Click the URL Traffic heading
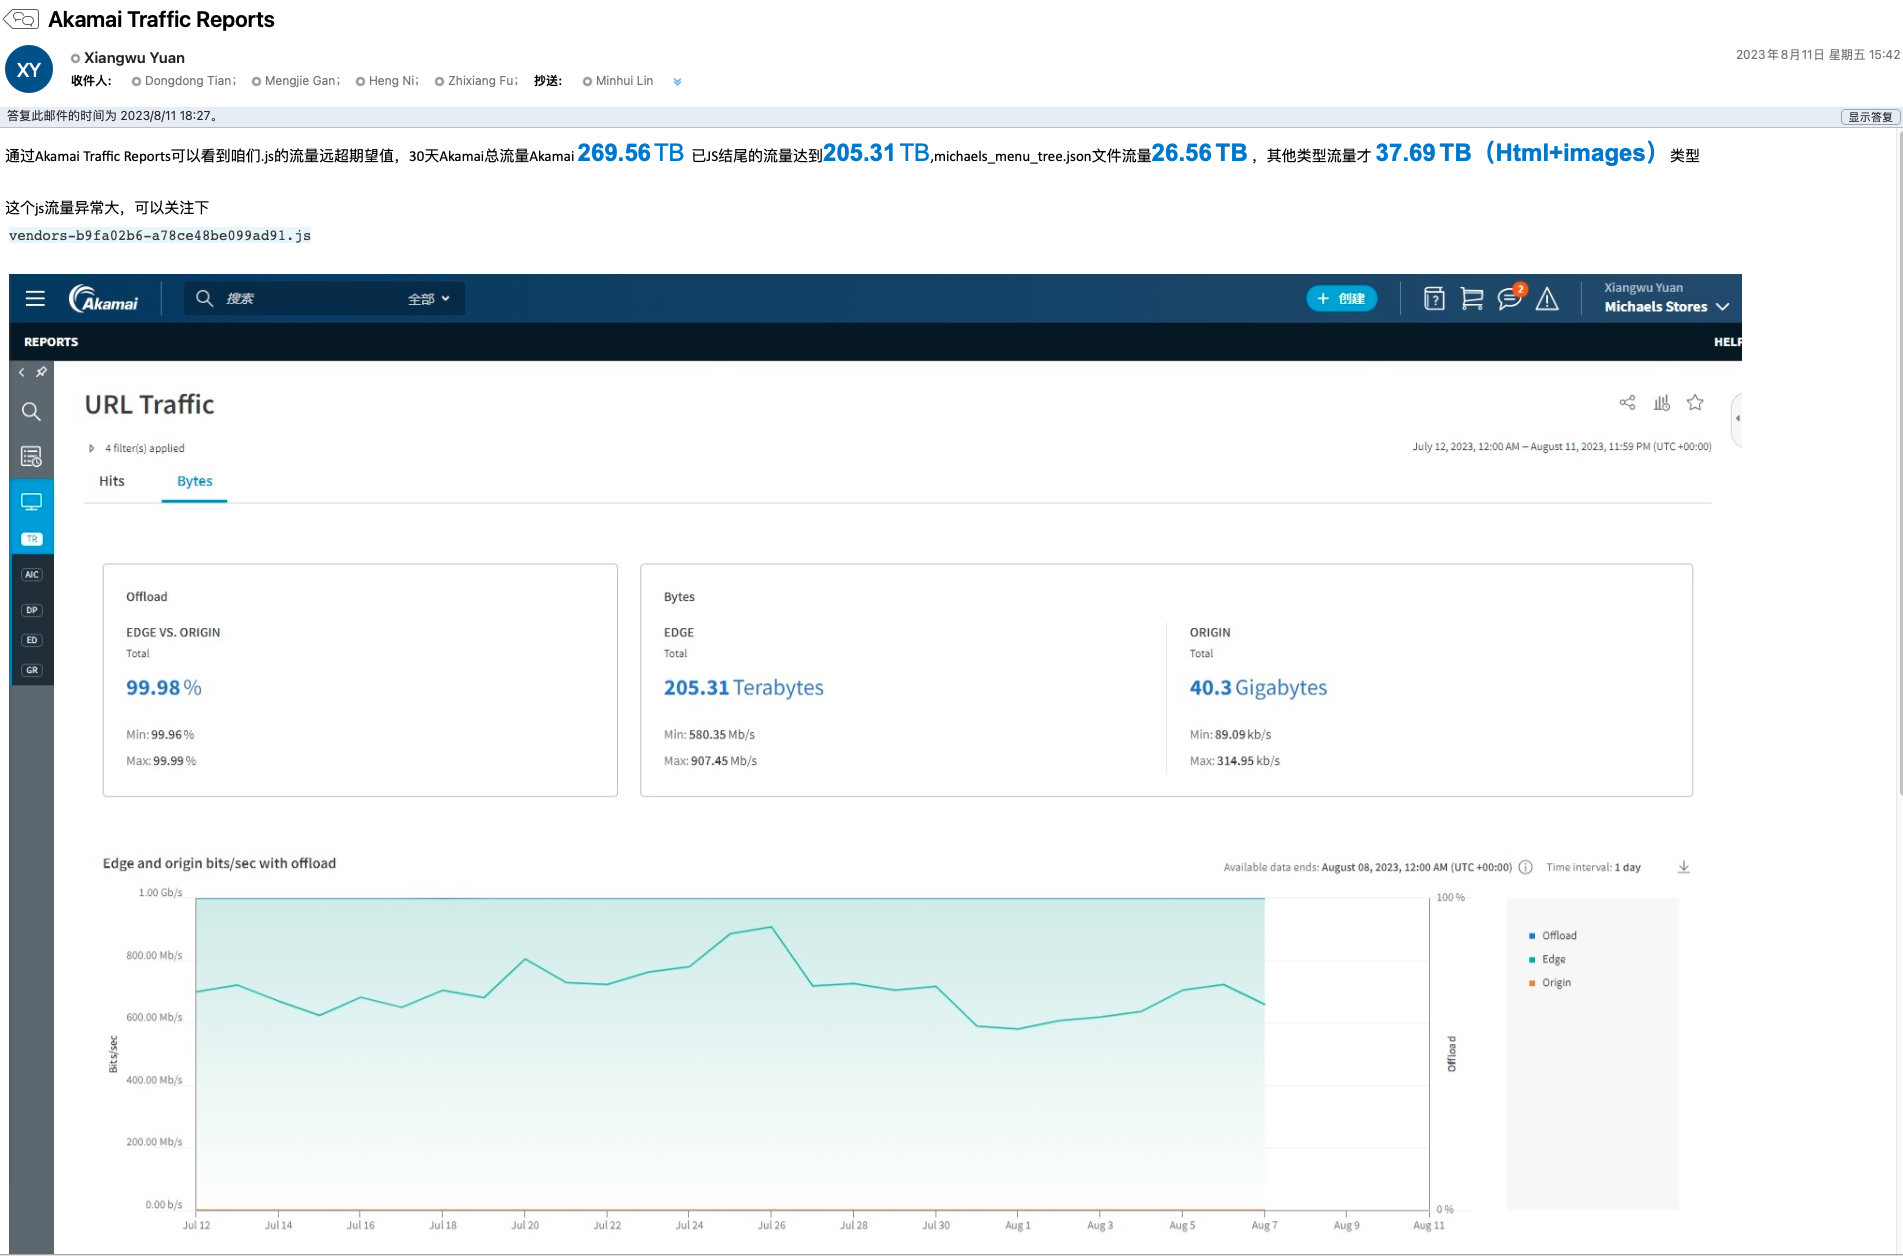The width and height of the screenshot is (1903, 1256). tap(149, 404)
